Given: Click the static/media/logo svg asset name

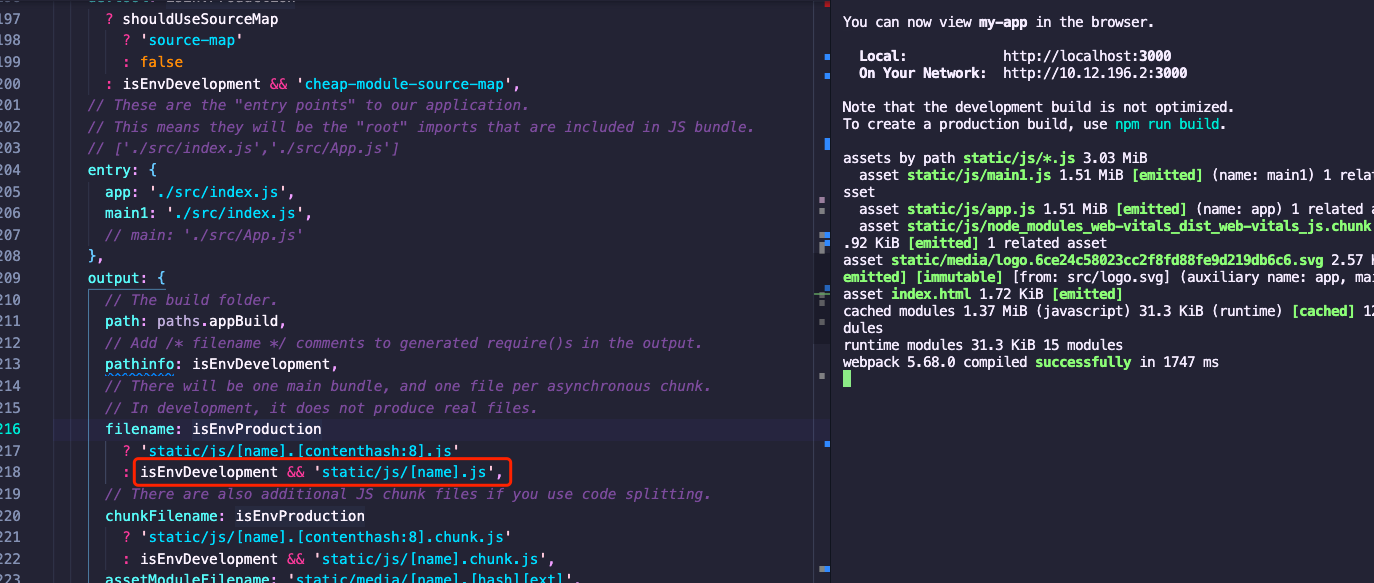Looking at the screenshot, I should (1107, 260).
